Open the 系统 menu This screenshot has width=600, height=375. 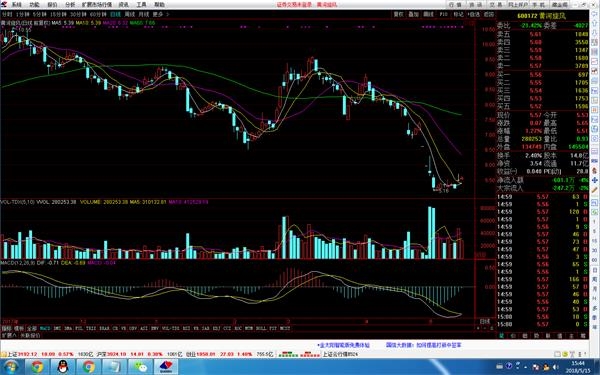point(16,5)
